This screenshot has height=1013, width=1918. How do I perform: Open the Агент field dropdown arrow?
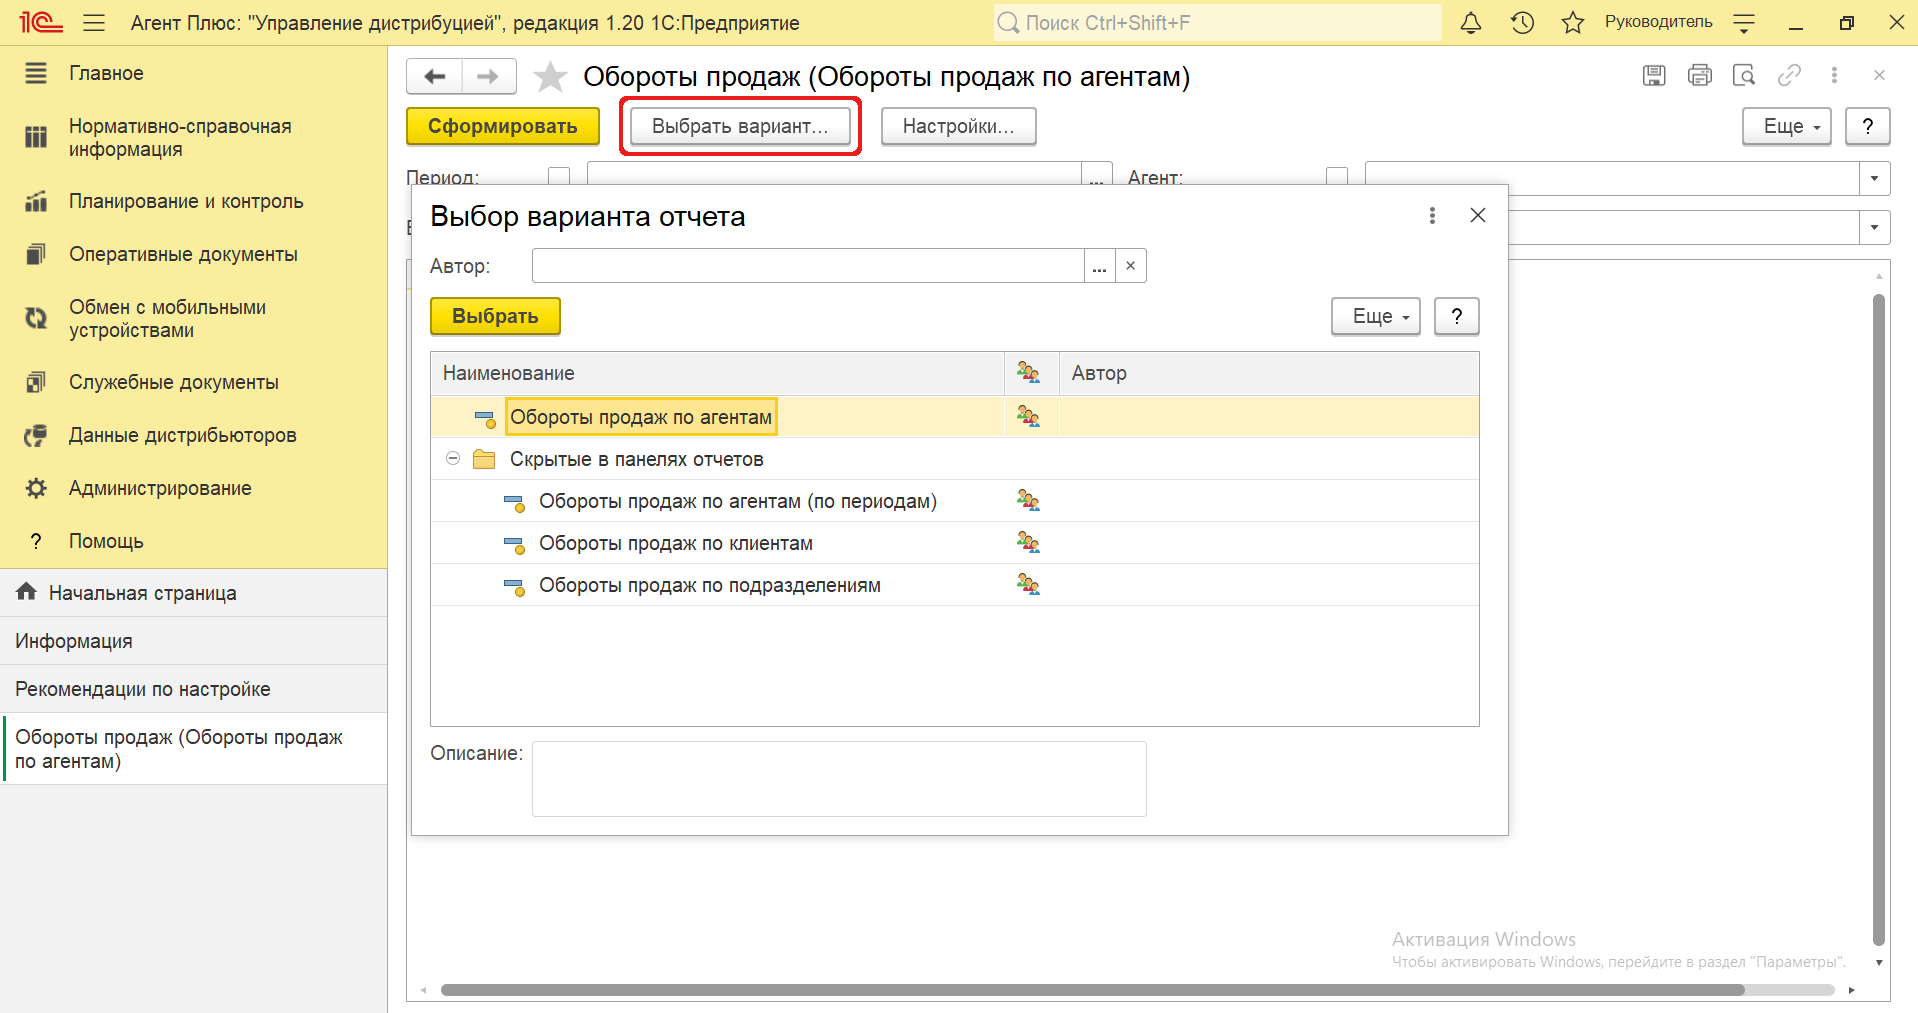point(1874,178)
